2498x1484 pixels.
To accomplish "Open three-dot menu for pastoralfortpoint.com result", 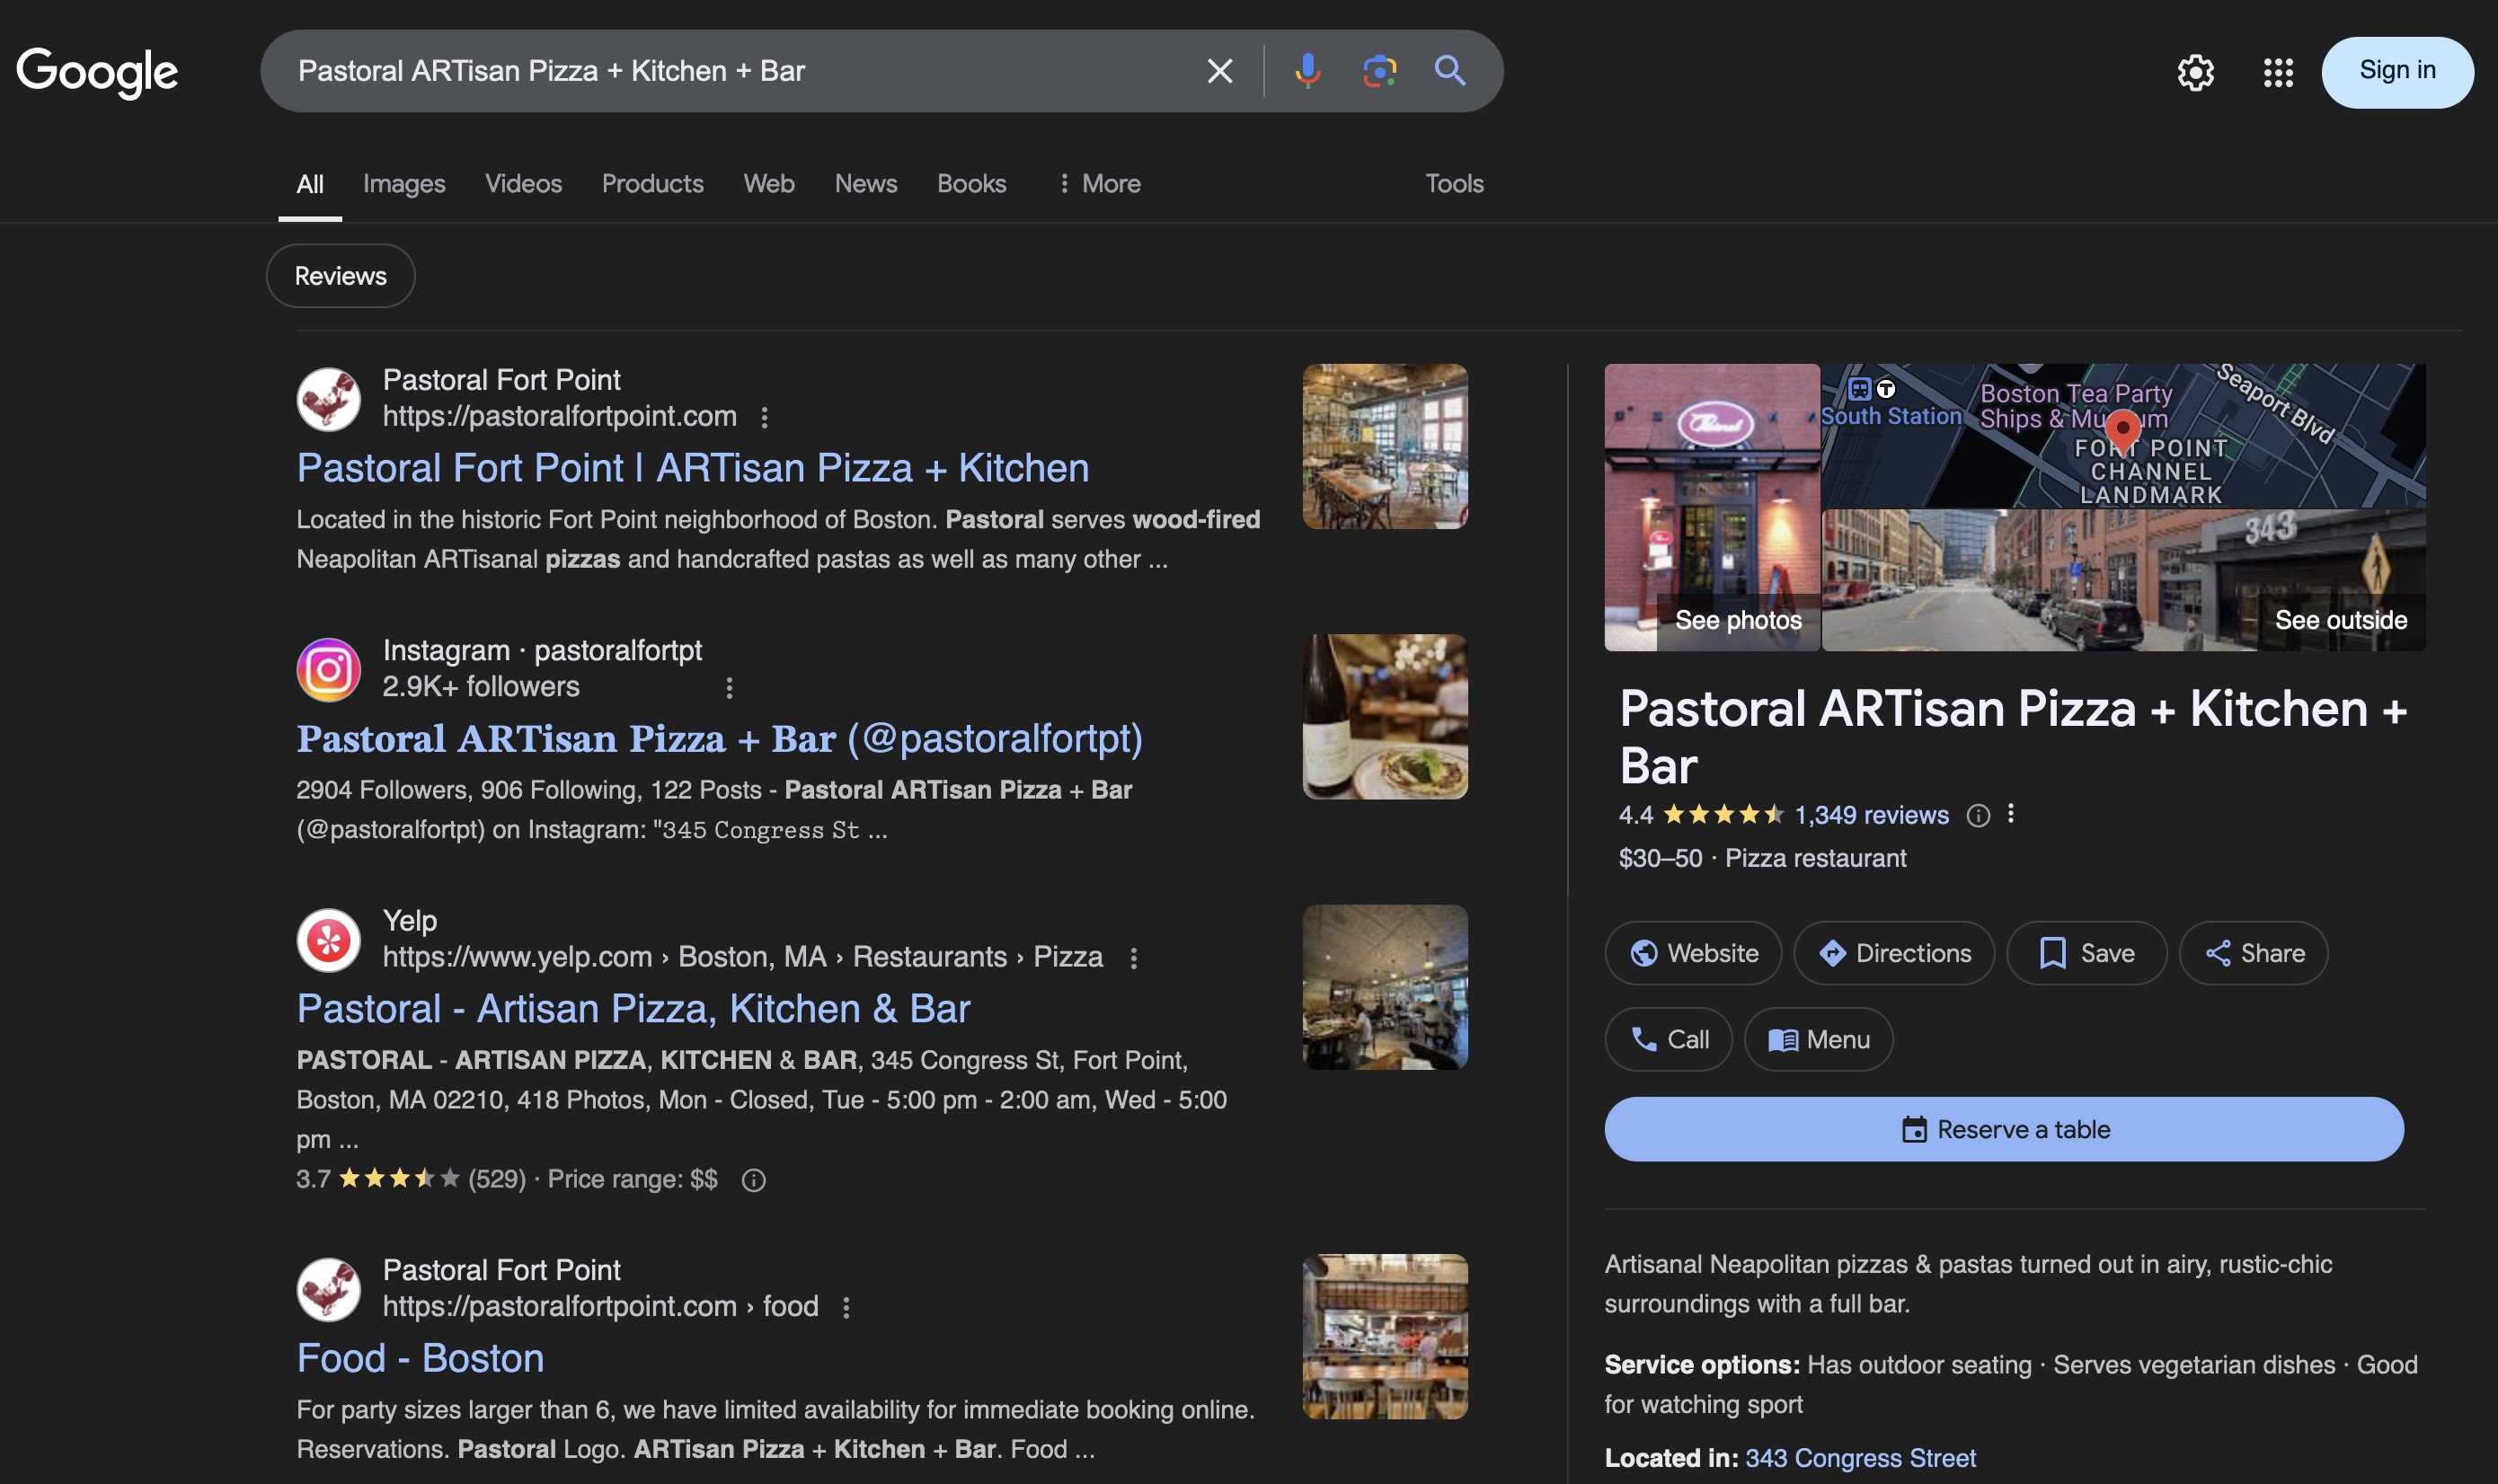I will (764, 417).
